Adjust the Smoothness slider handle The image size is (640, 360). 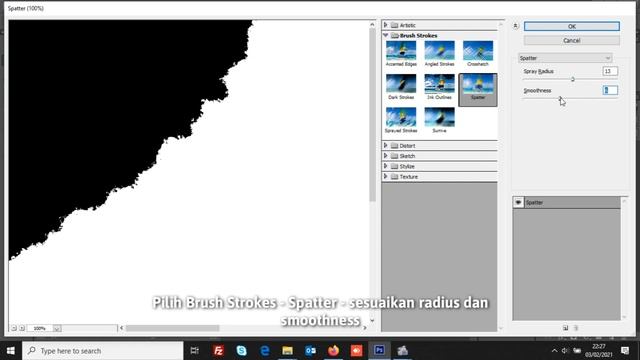click(560, 98)
